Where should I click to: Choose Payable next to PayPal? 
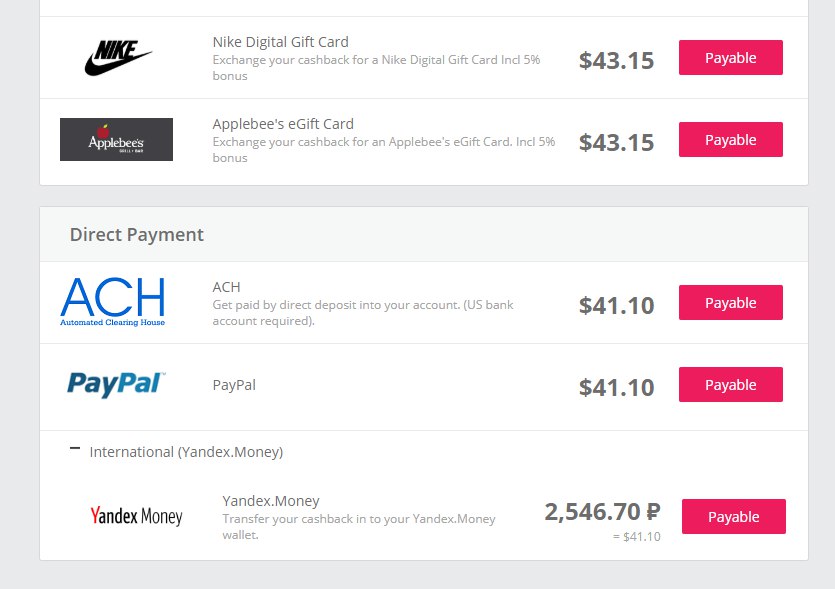[731, 385]
